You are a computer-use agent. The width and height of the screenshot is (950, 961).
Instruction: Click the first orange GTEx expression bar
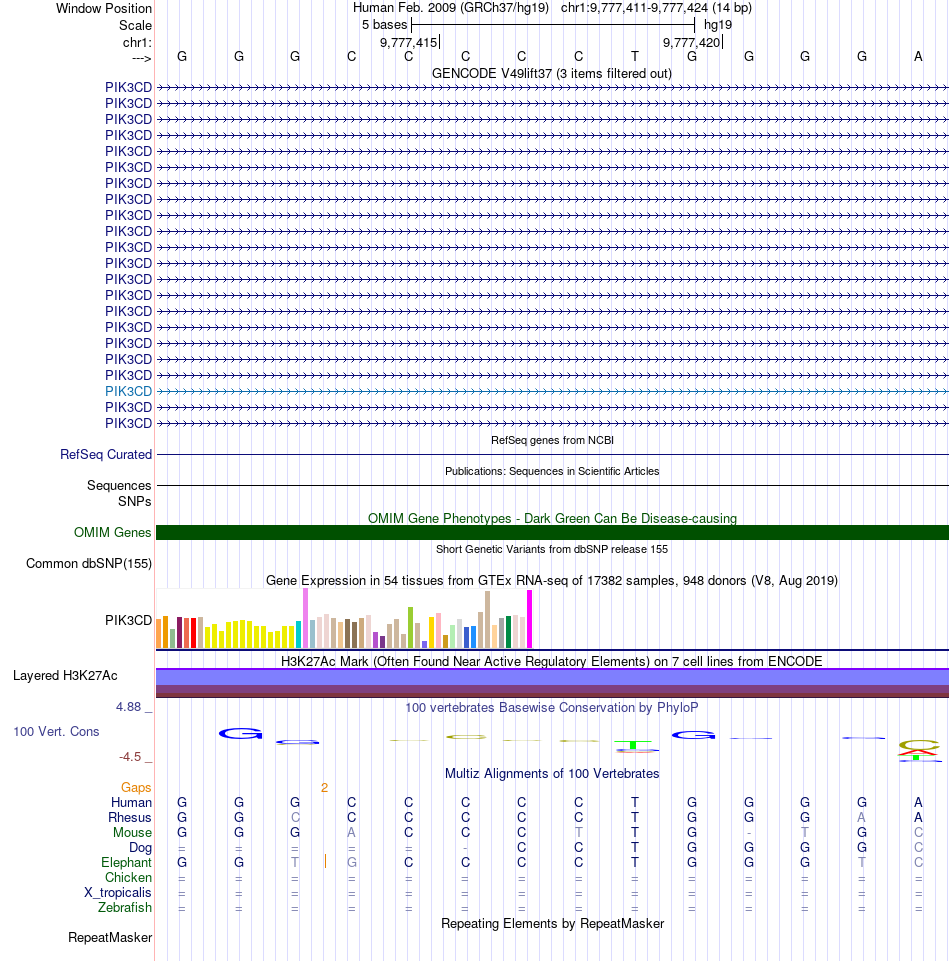(159, 634)
